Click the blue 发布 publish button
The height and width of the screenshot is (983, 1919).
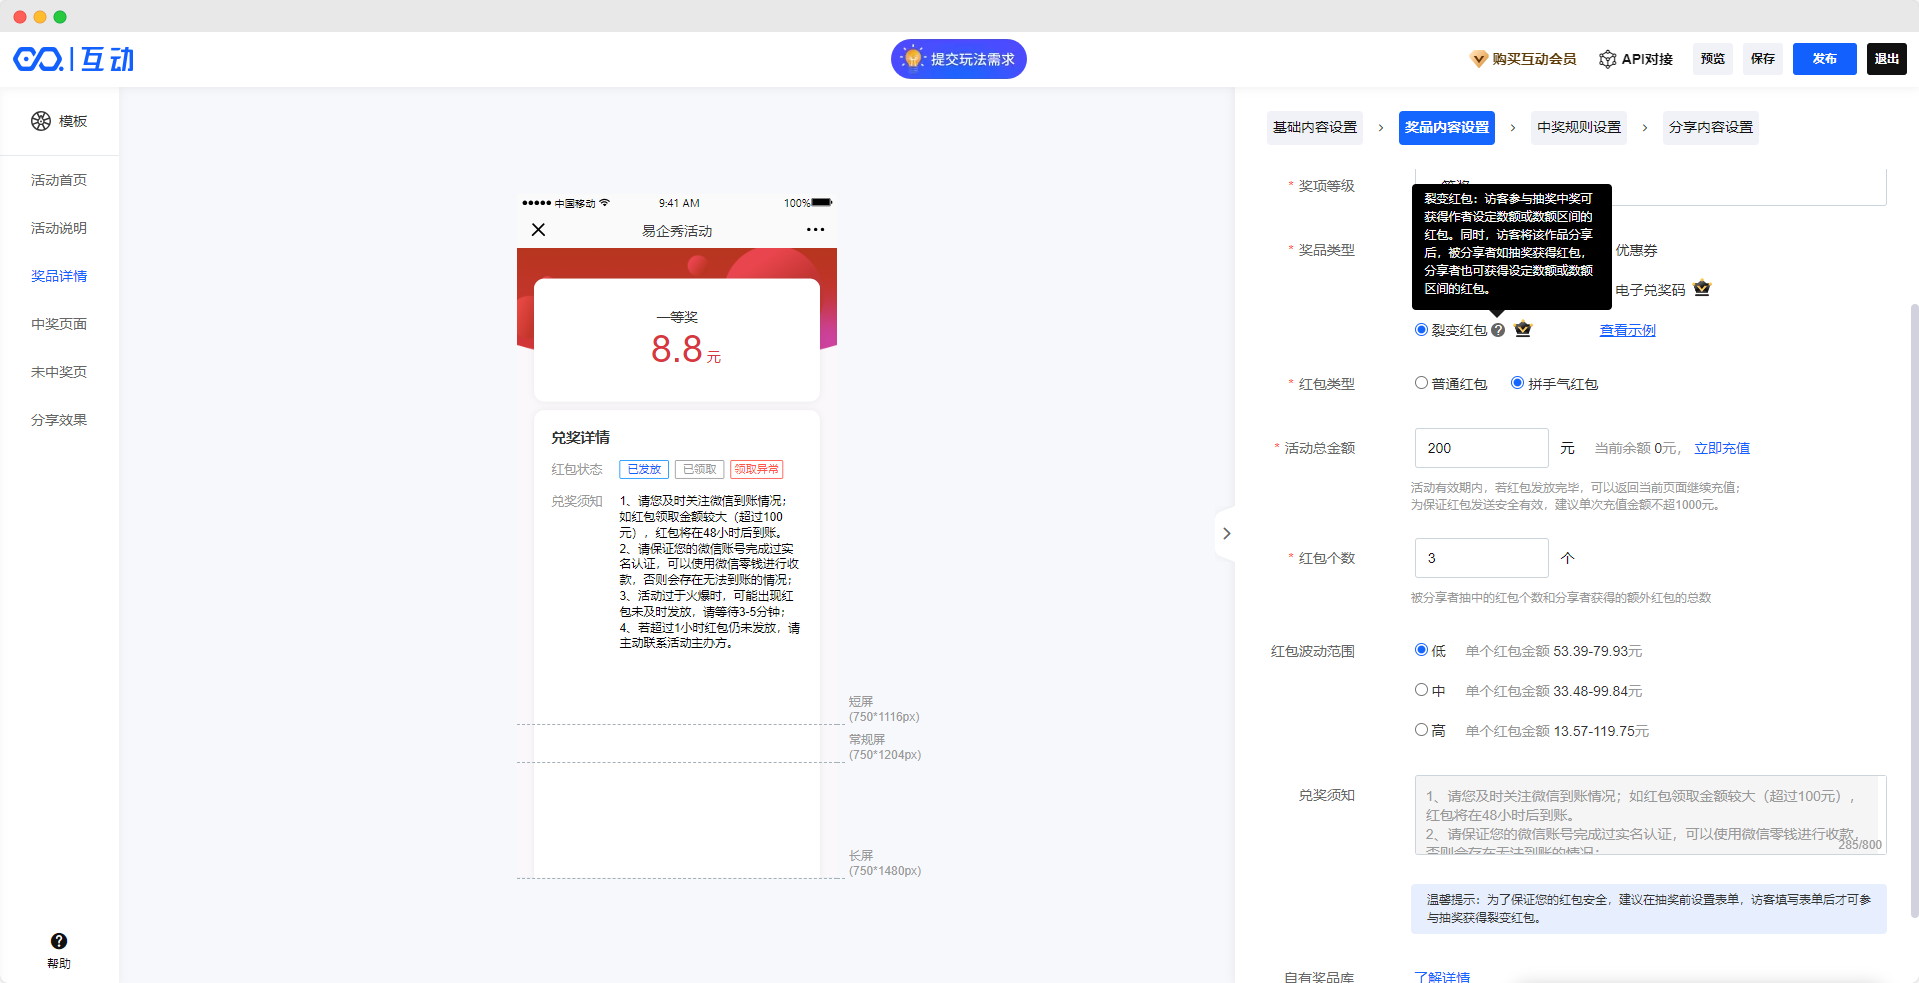pyautogui.click(x=1824, y=59)
